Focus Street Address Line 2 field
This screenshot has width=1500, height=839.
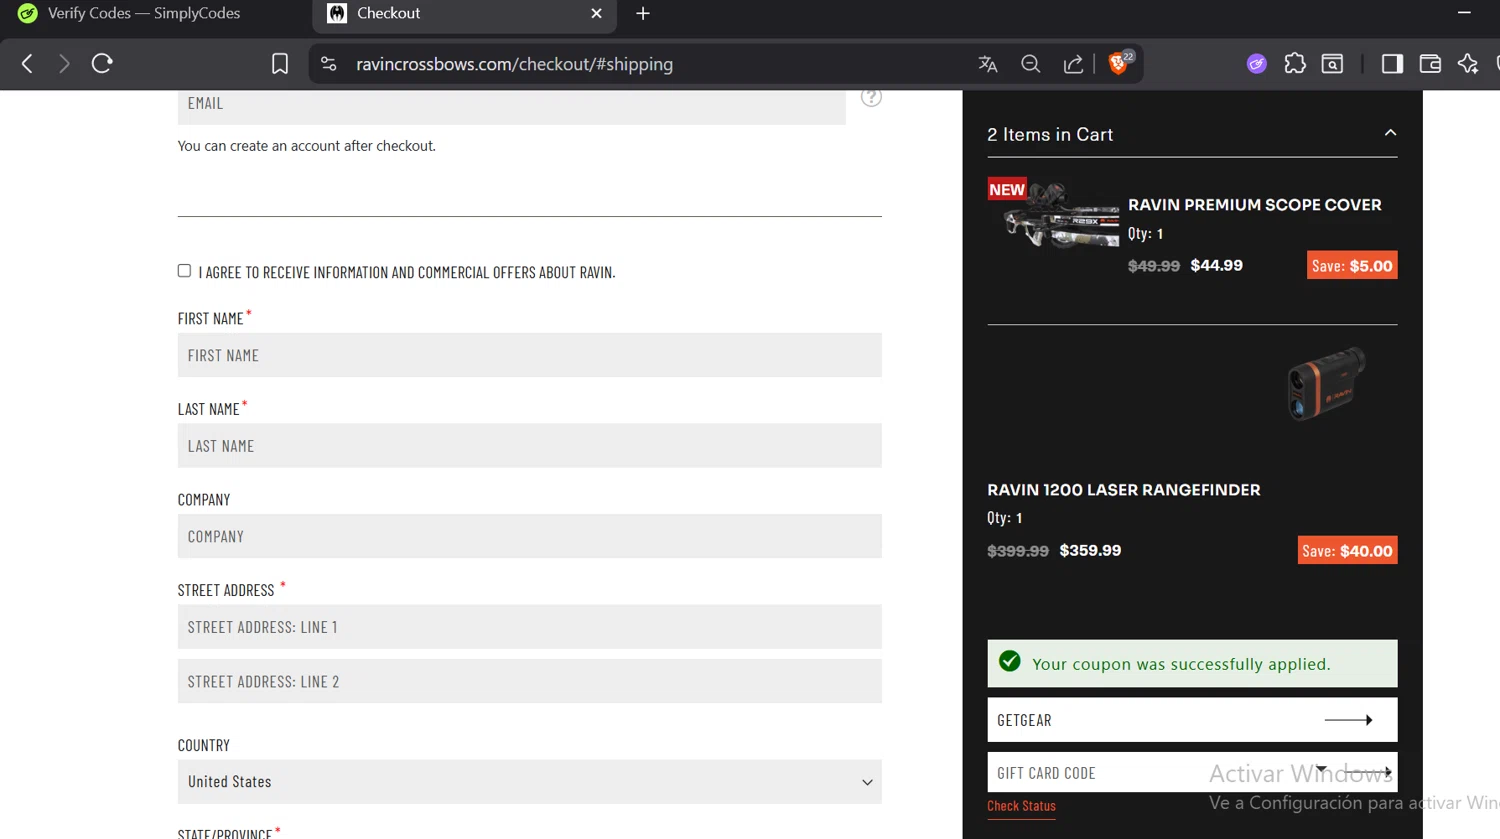530,681
